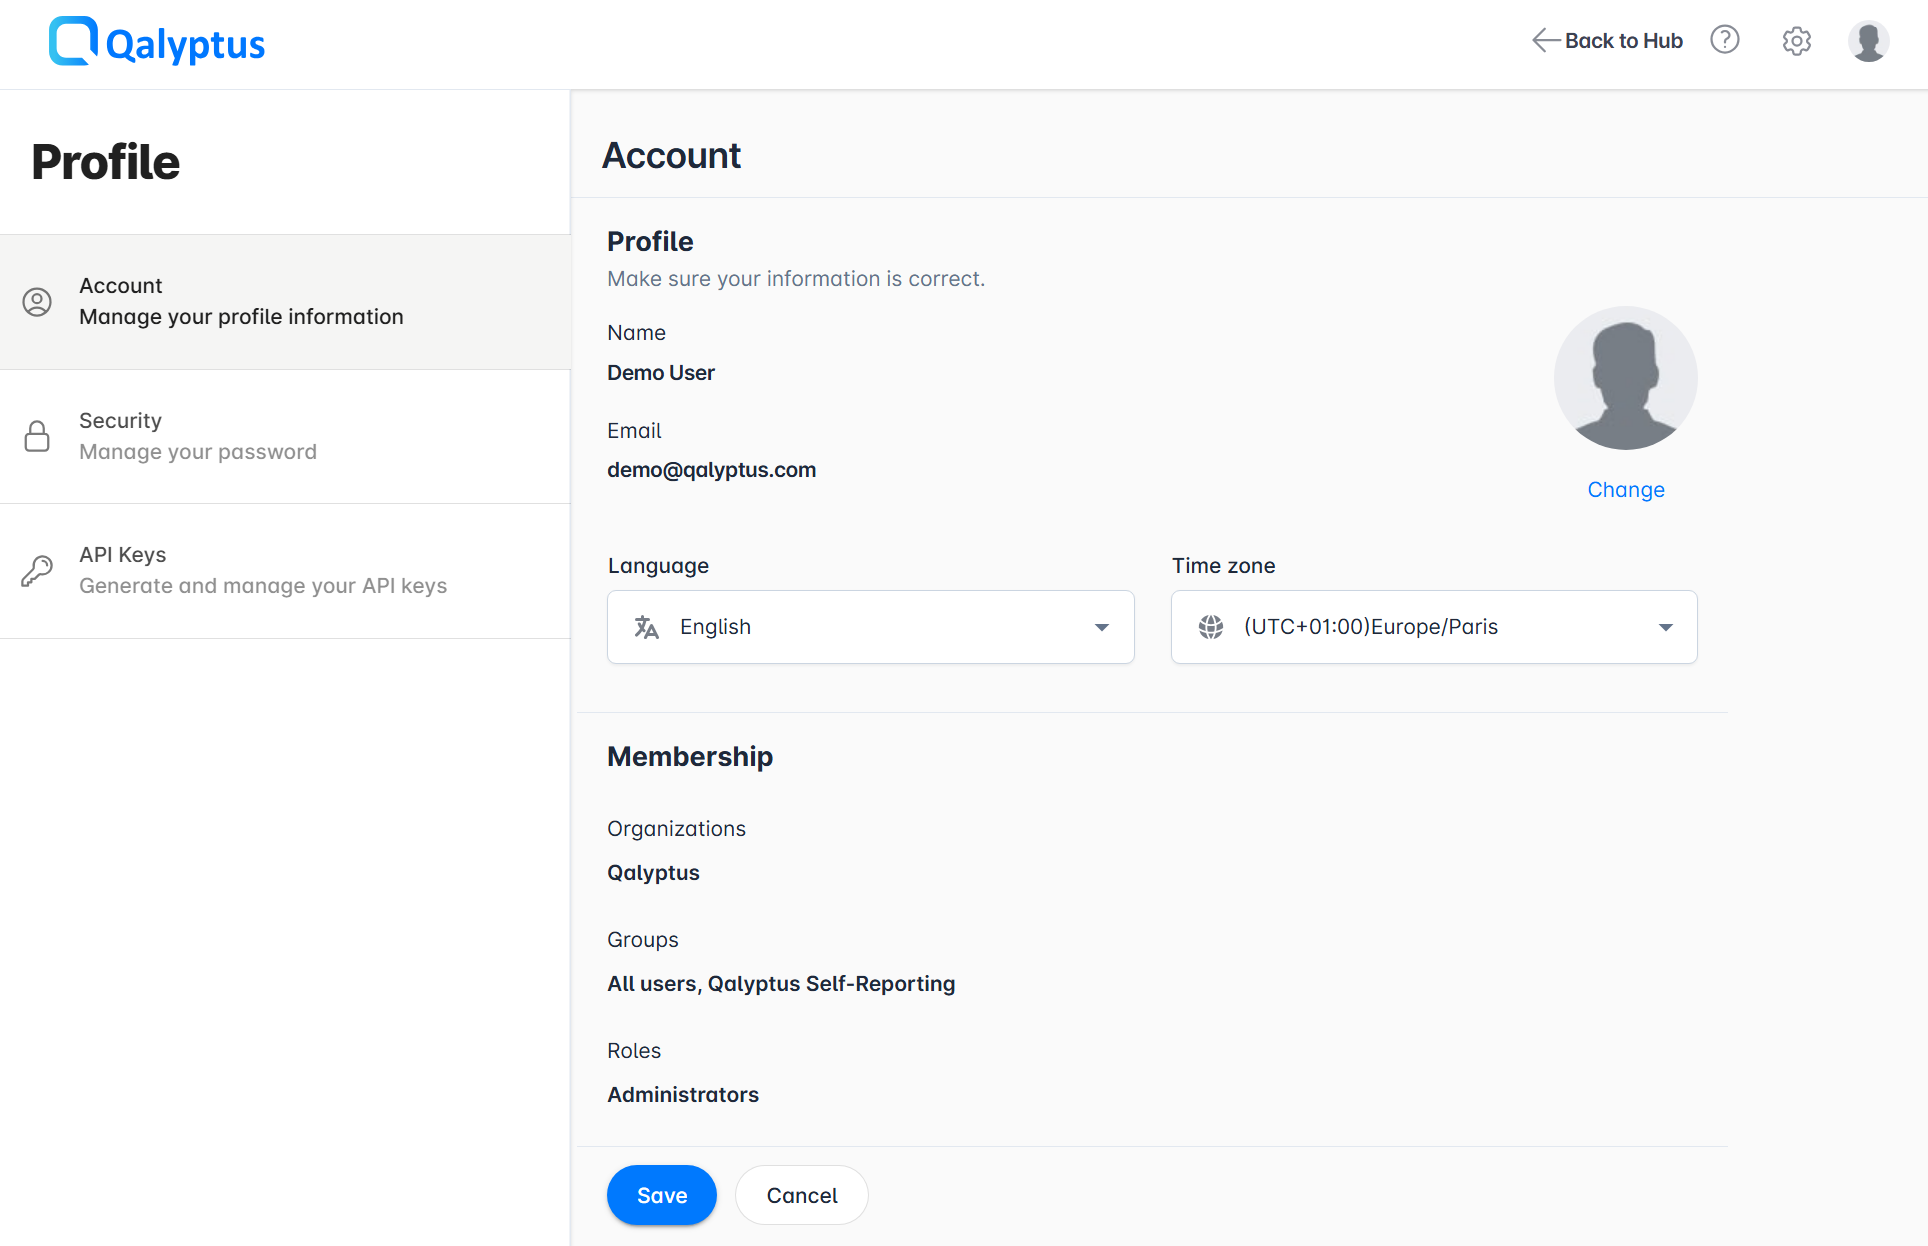Click the Change link under the profile picture

pyautogui.click(x=1625, y=489)
